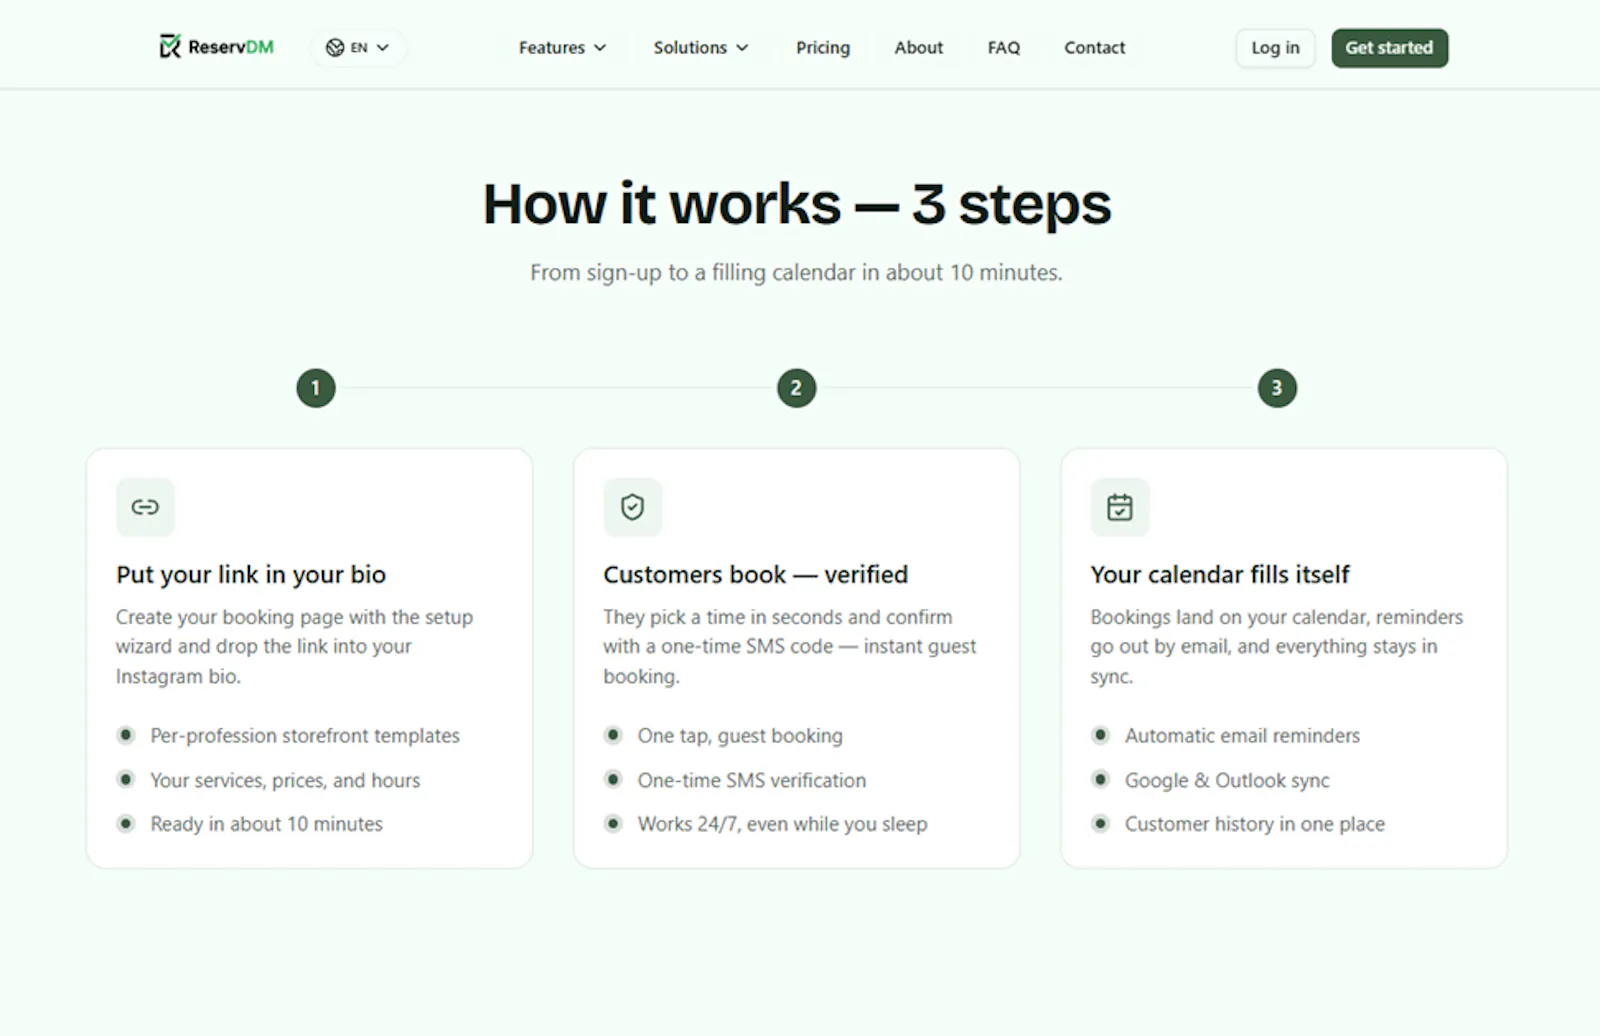Click "Works 24/7, even while you sleep" item
This screenshot has height=1036, width=1600.
[783, 824]
